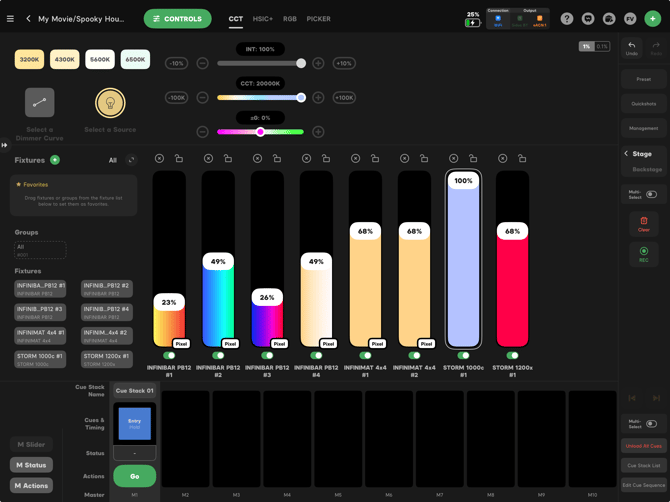Switch to the RGB tab
670x502 pixels.
[290, 19]
